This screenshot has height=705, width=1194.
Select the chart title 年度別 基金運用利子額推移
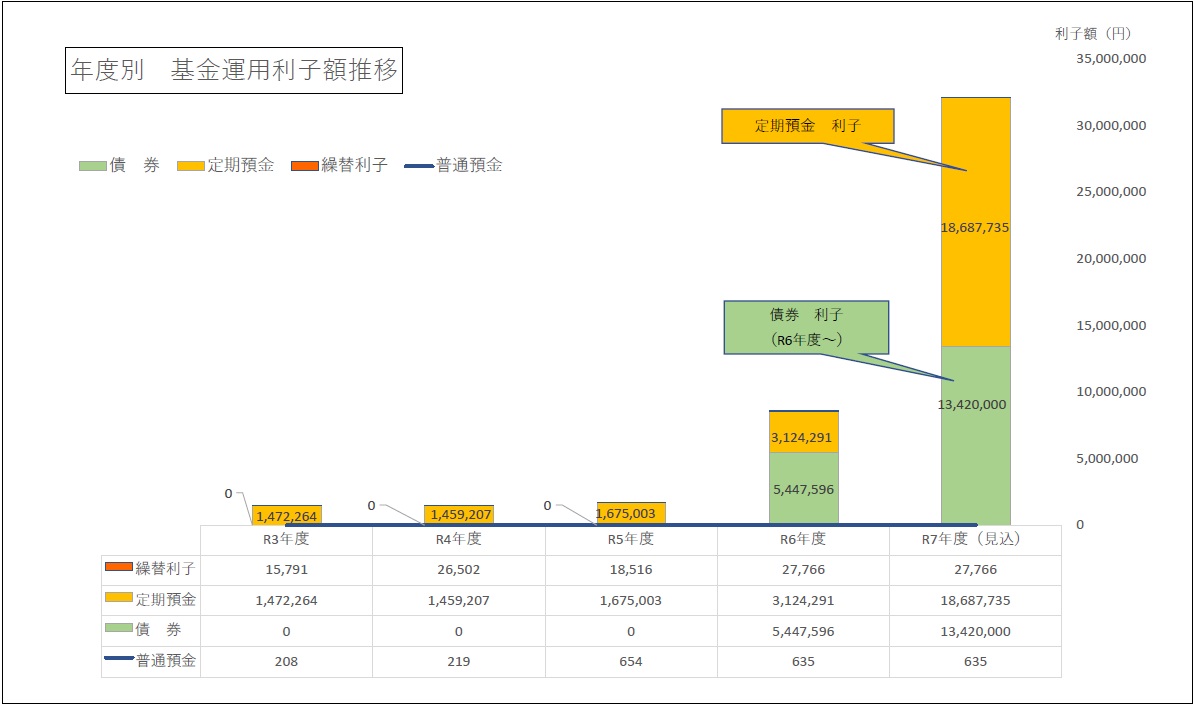(x=234, y=71)
